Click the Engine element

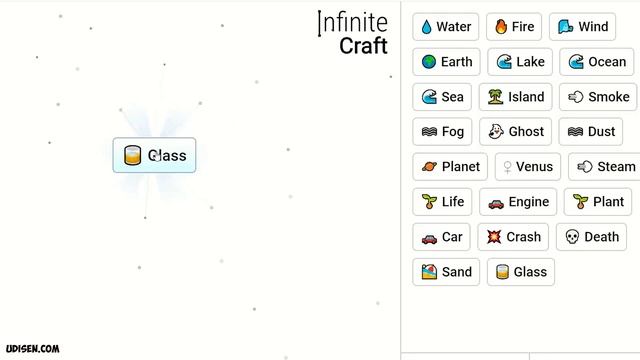(x=518, y=202)
